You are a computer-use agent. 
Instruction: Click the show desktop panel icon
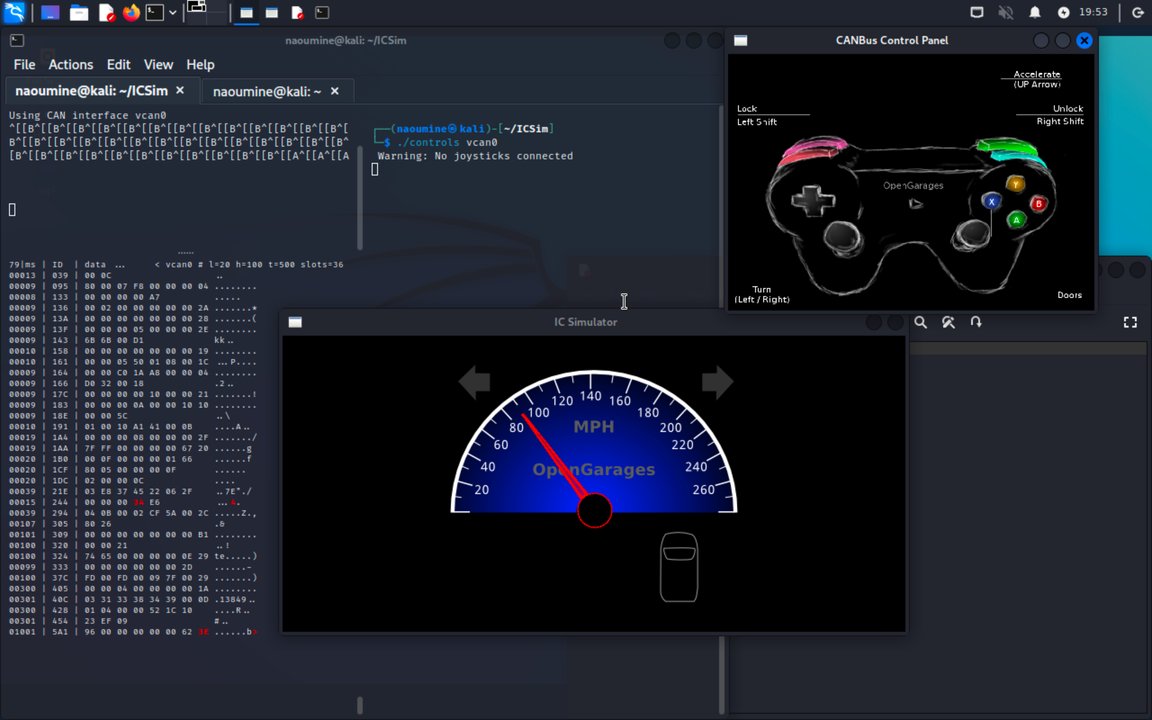[x=50, y=12]
